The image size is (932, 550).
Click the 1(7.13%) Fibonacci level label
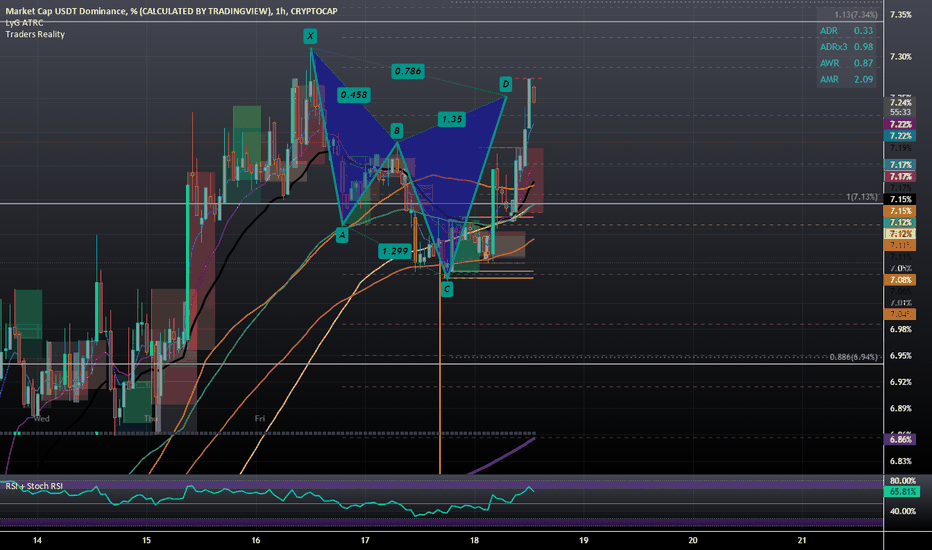861,197
